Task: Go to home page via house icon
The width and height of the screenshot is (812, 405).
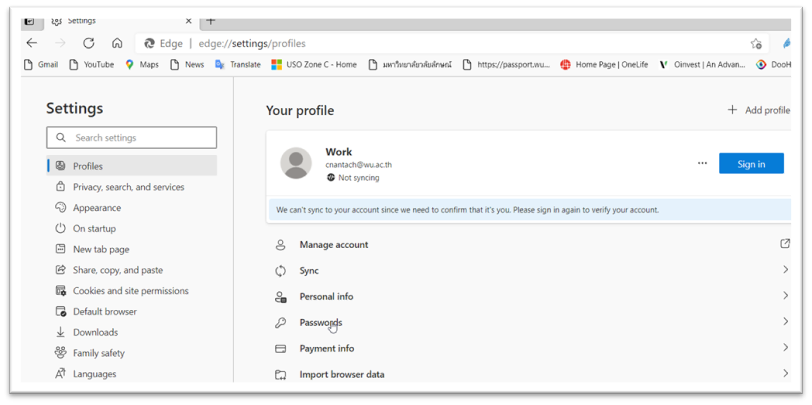Action: tap(117, 43)
